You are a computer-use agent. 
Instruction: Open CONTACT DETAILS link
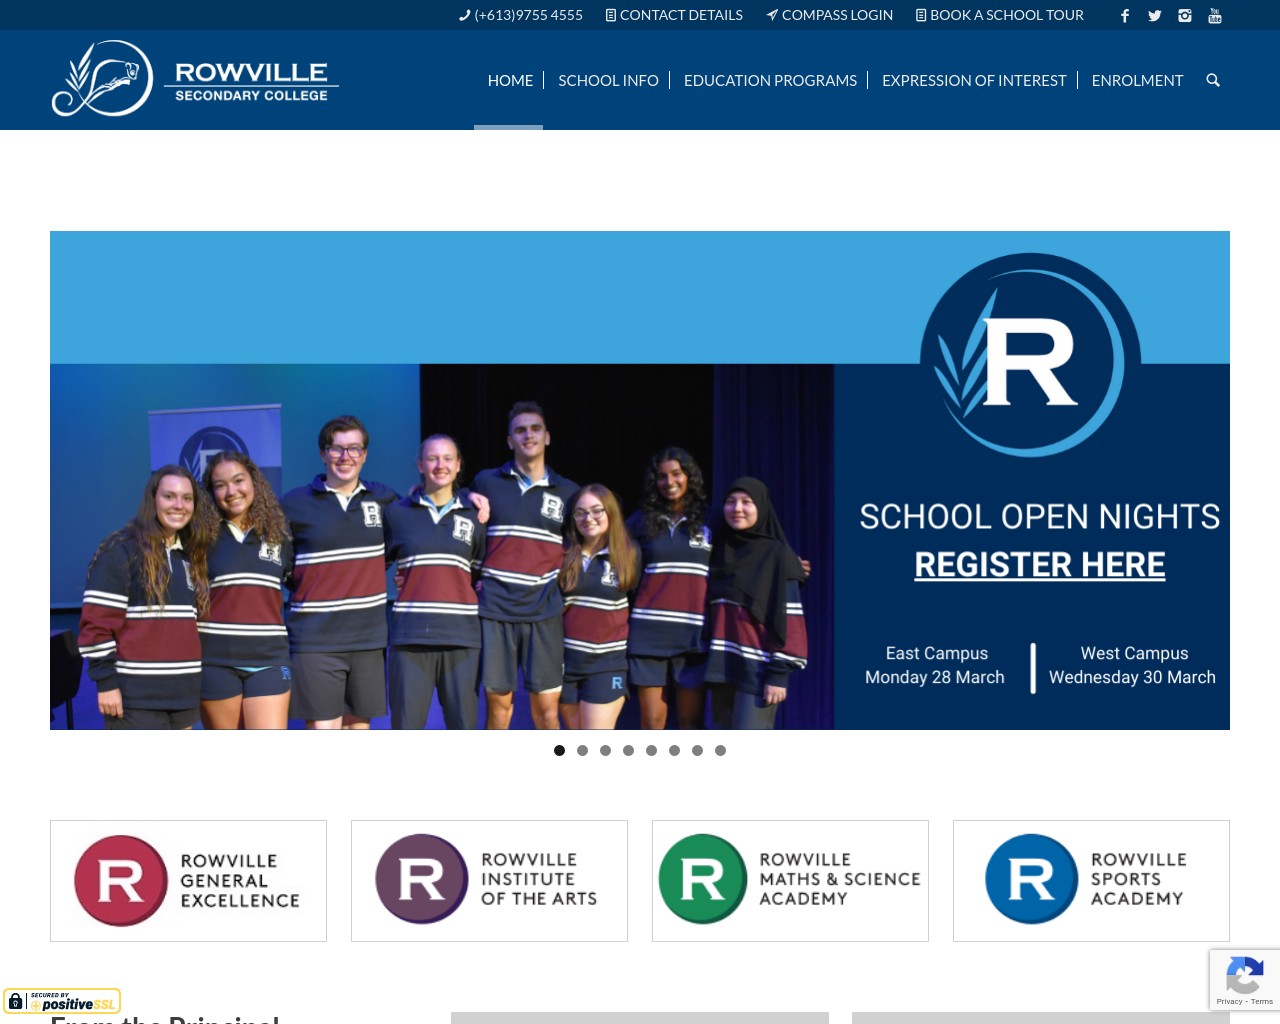tap(674, 15)
